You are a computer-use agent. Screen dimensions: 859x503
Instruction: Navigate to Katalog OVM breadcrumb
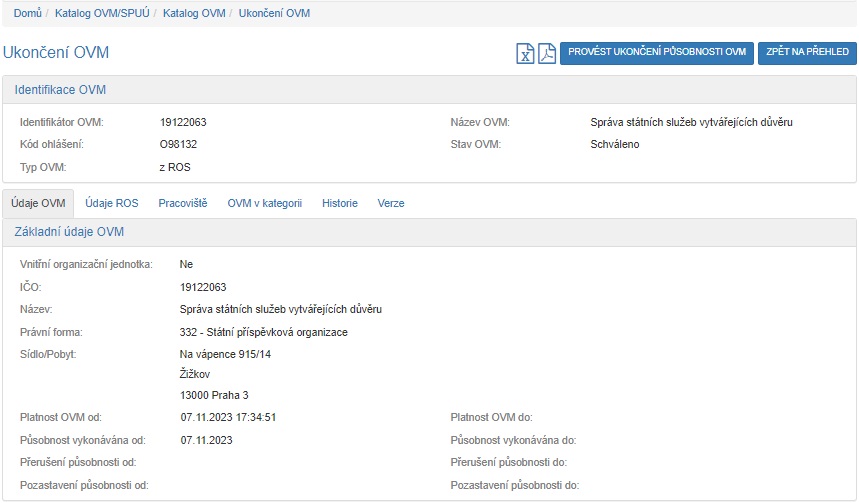click(195, 13)
